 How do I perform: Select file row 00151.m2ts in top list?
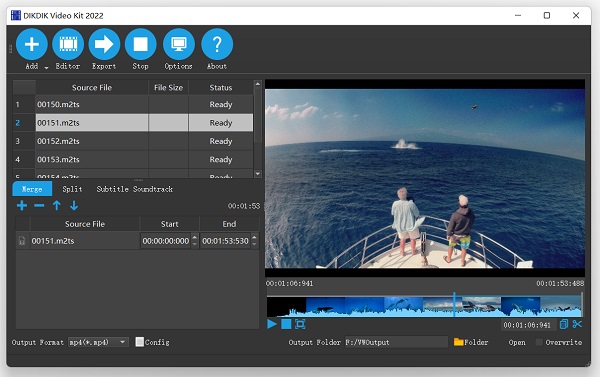[x=133, y=123]
